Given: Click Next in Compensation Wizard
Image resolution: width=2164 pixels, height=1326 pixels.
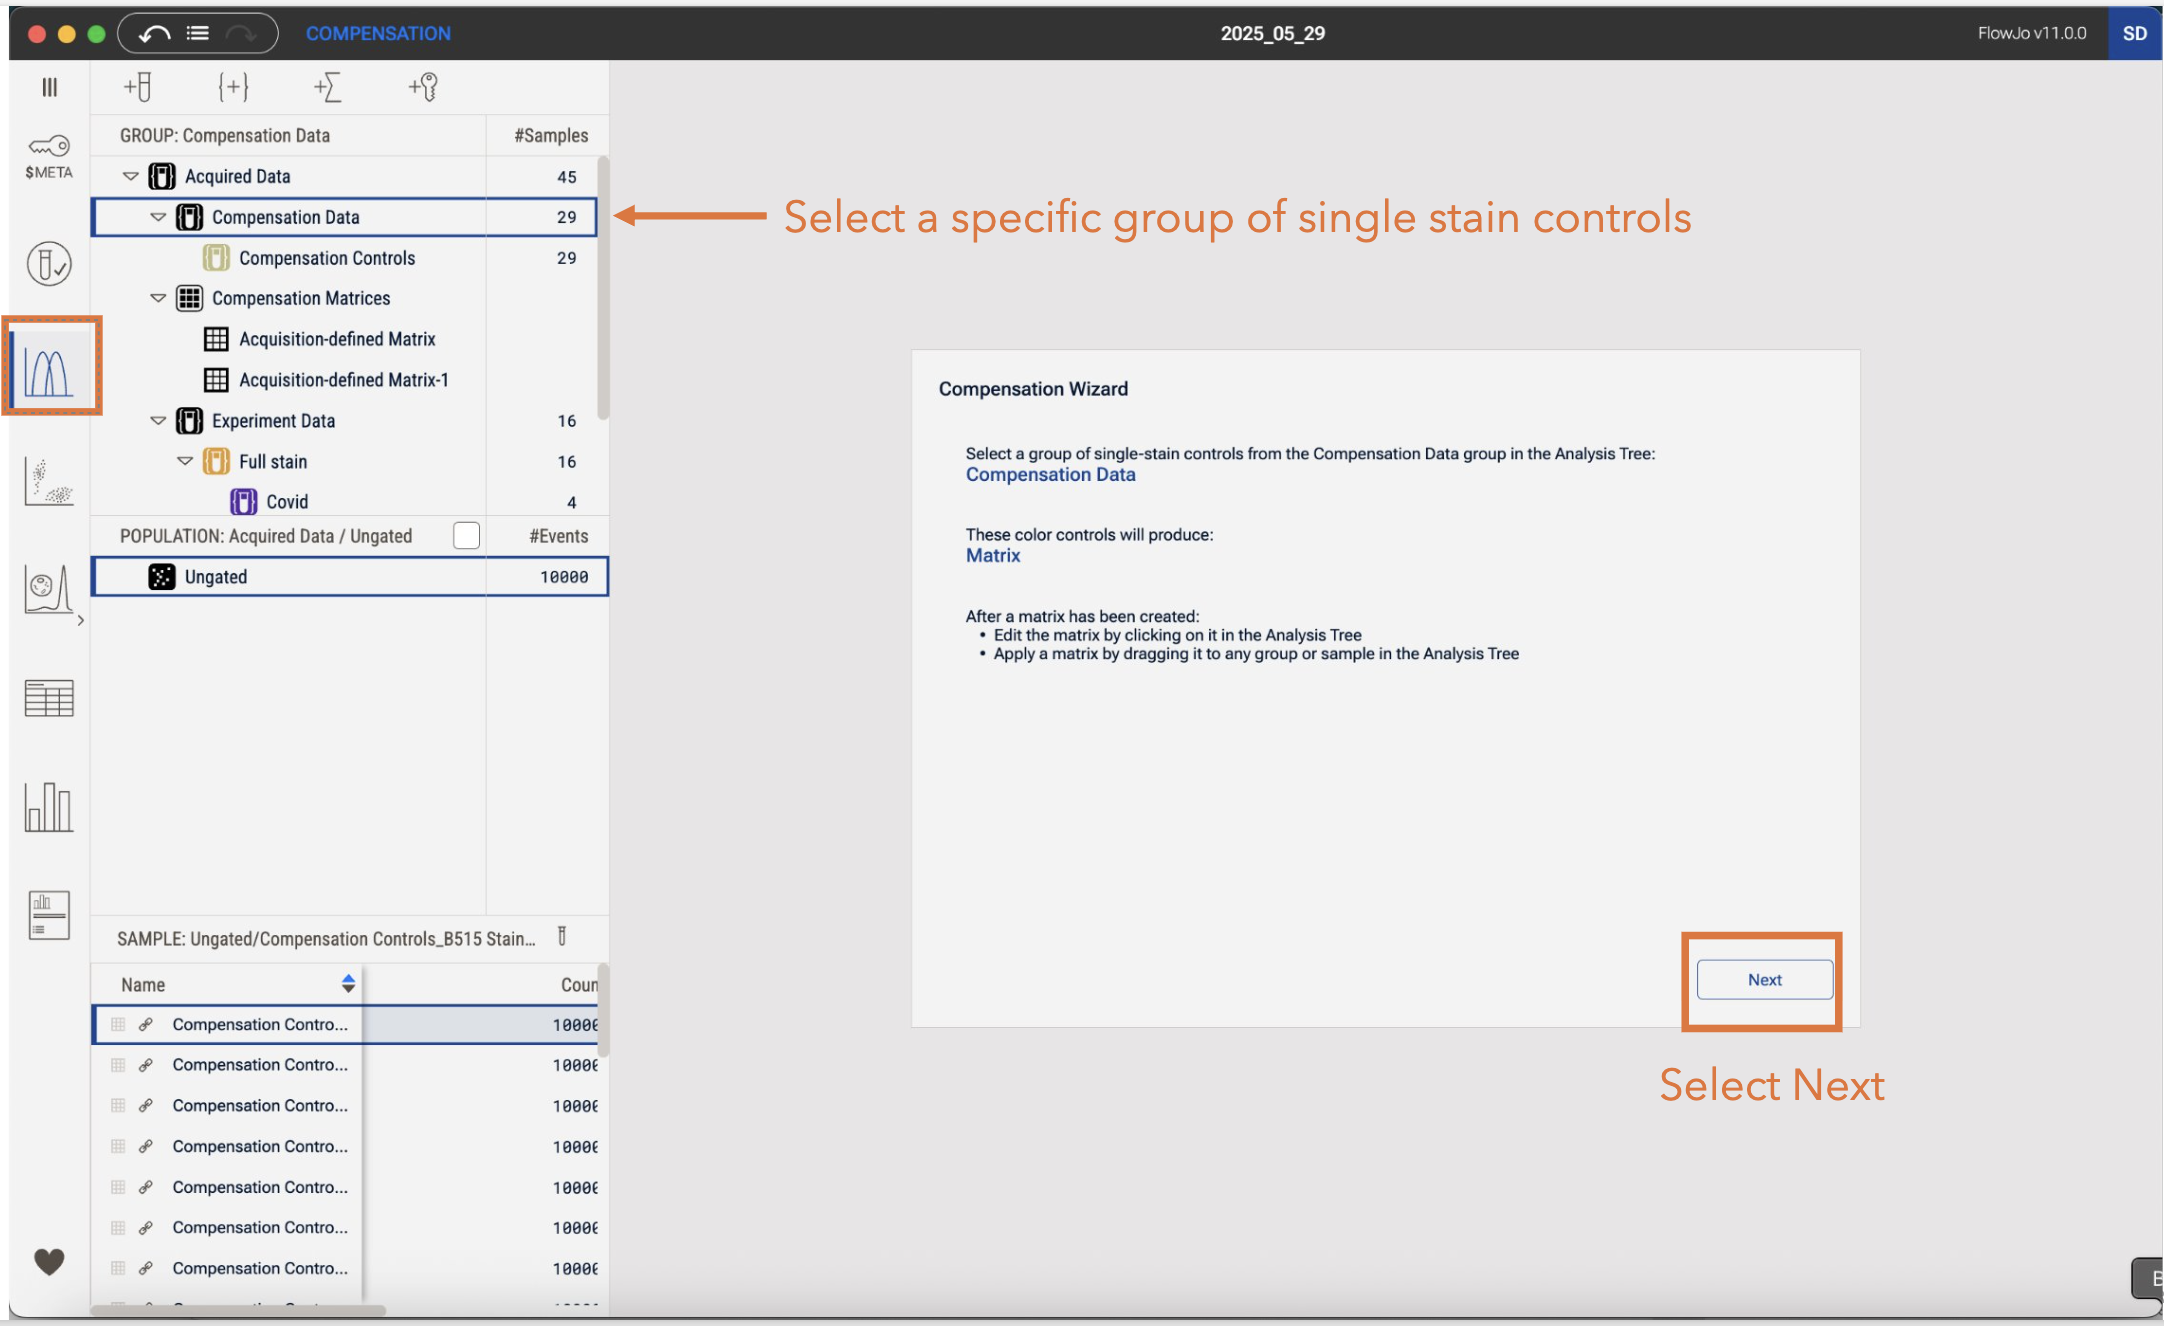Looking at the screenshot, I should coord(1764,980).
